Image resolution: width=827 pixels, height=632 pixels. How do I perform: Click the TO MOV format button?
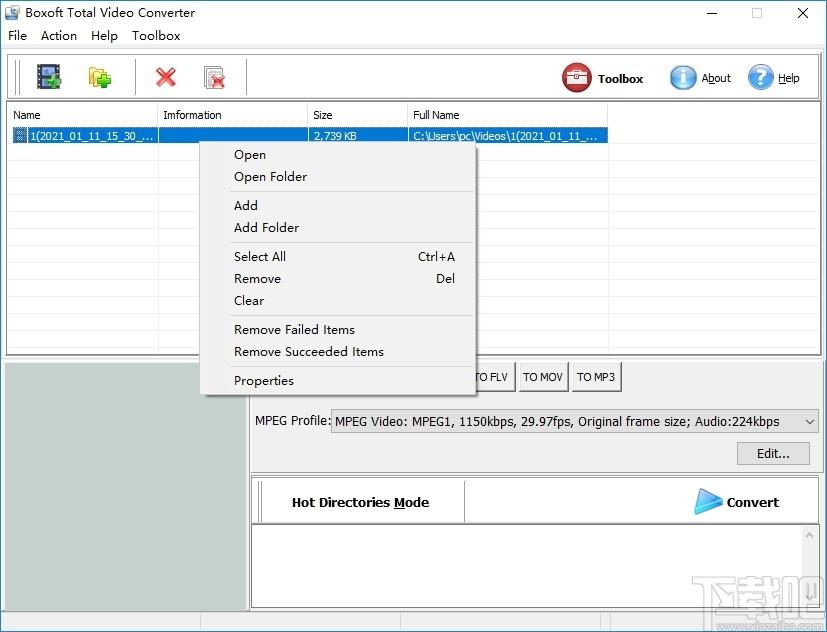tap(543, 377)
